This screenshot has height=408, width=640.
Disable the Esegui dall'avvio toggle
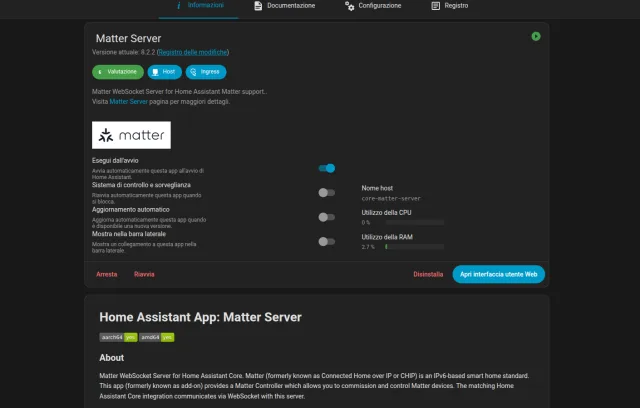tap(327, 168)
